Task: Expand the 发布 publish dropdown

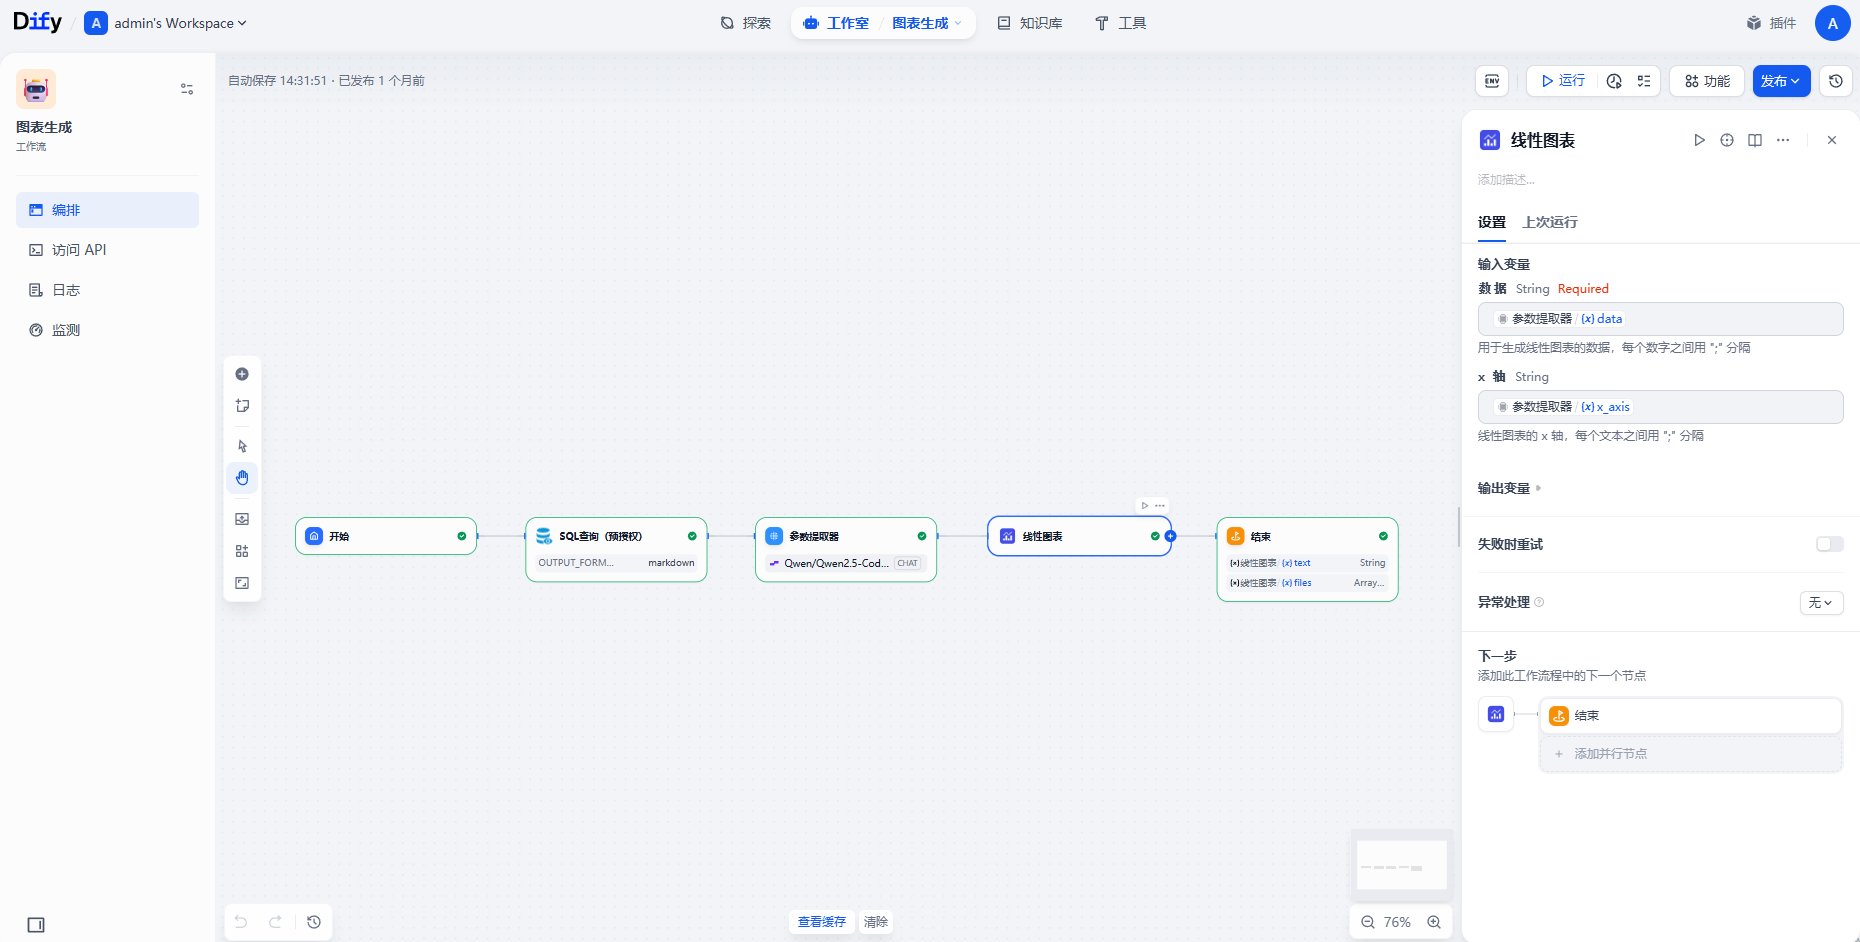Action: 1781,81
